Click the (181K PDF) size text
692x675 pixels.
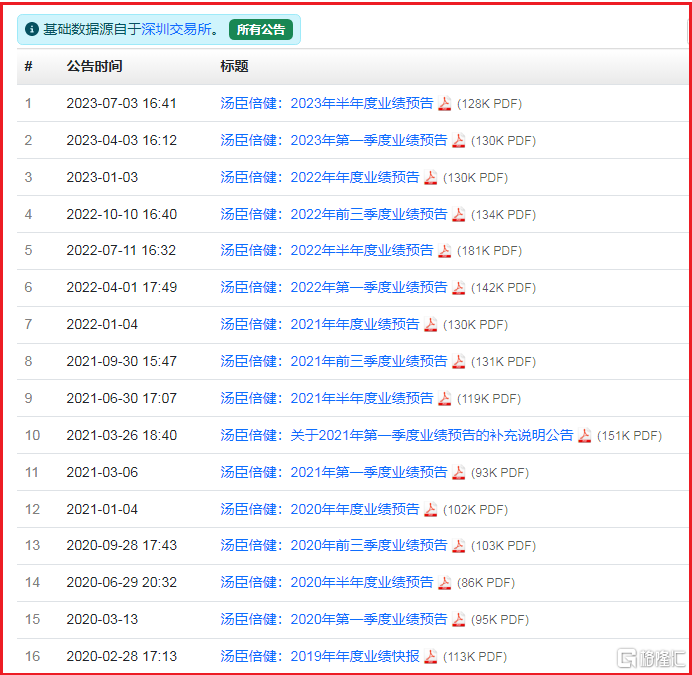click(x=489, y=252)
